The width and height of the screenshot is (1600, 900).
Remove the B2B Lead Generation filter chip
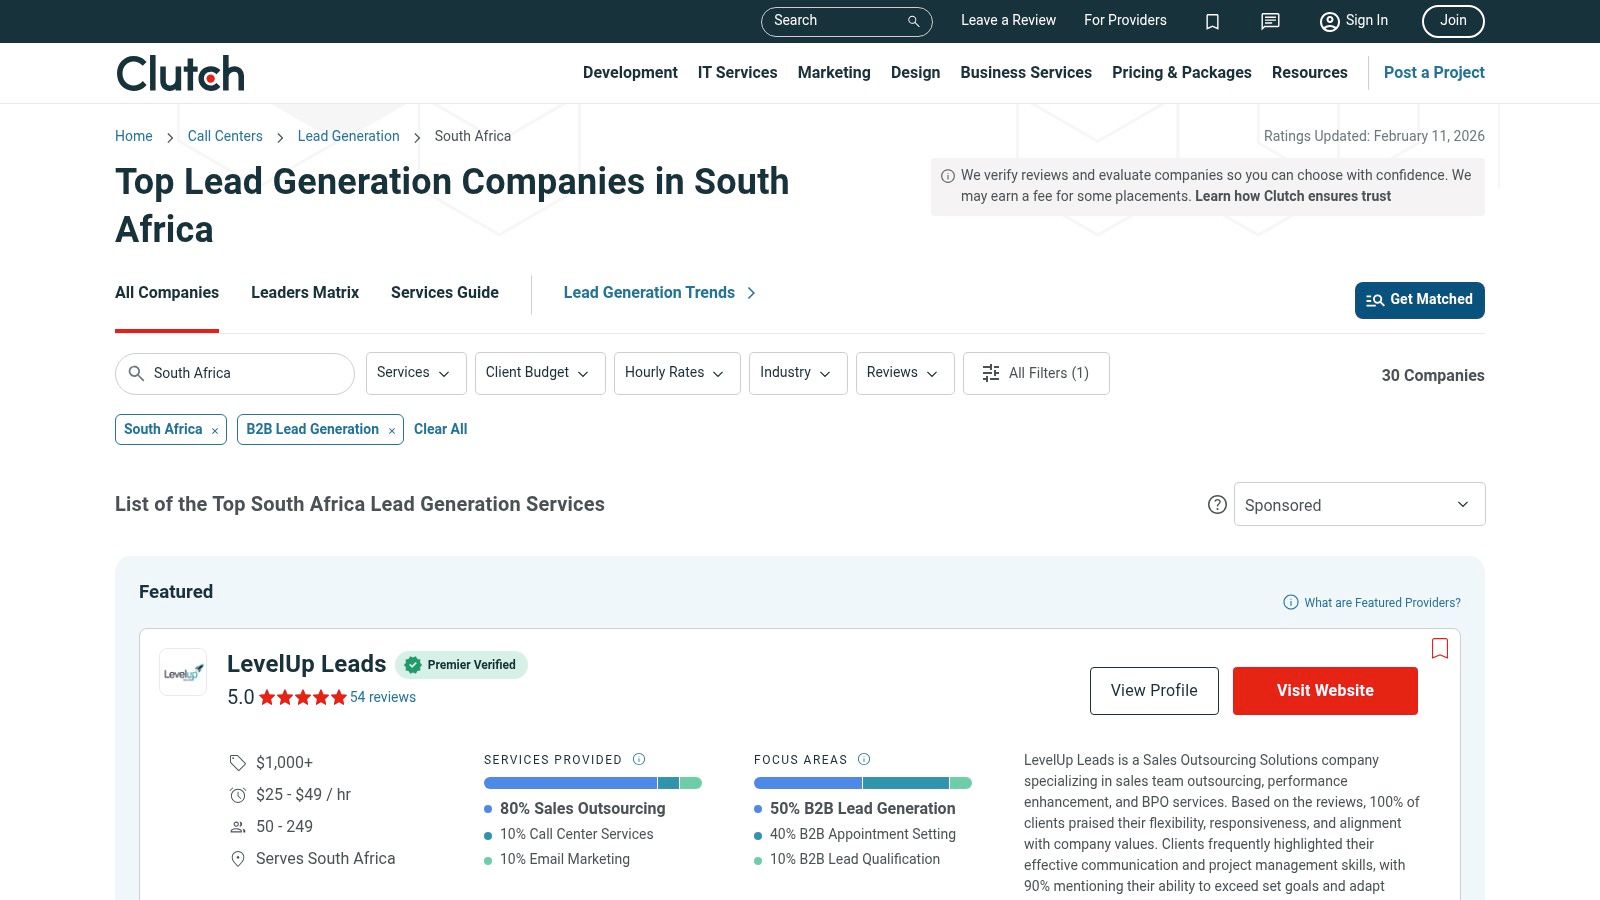click(x=390, y=430)
